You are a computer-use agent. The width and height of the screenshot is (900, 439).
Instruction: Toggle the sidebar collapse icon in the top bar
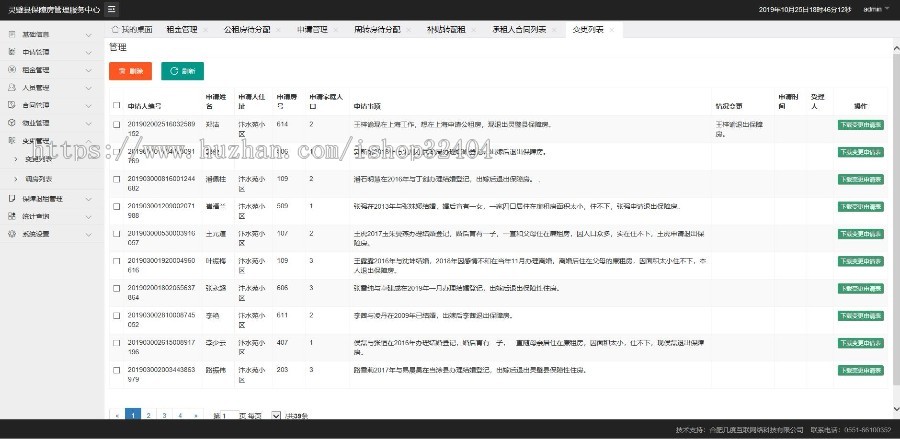[x=112, y=9]
